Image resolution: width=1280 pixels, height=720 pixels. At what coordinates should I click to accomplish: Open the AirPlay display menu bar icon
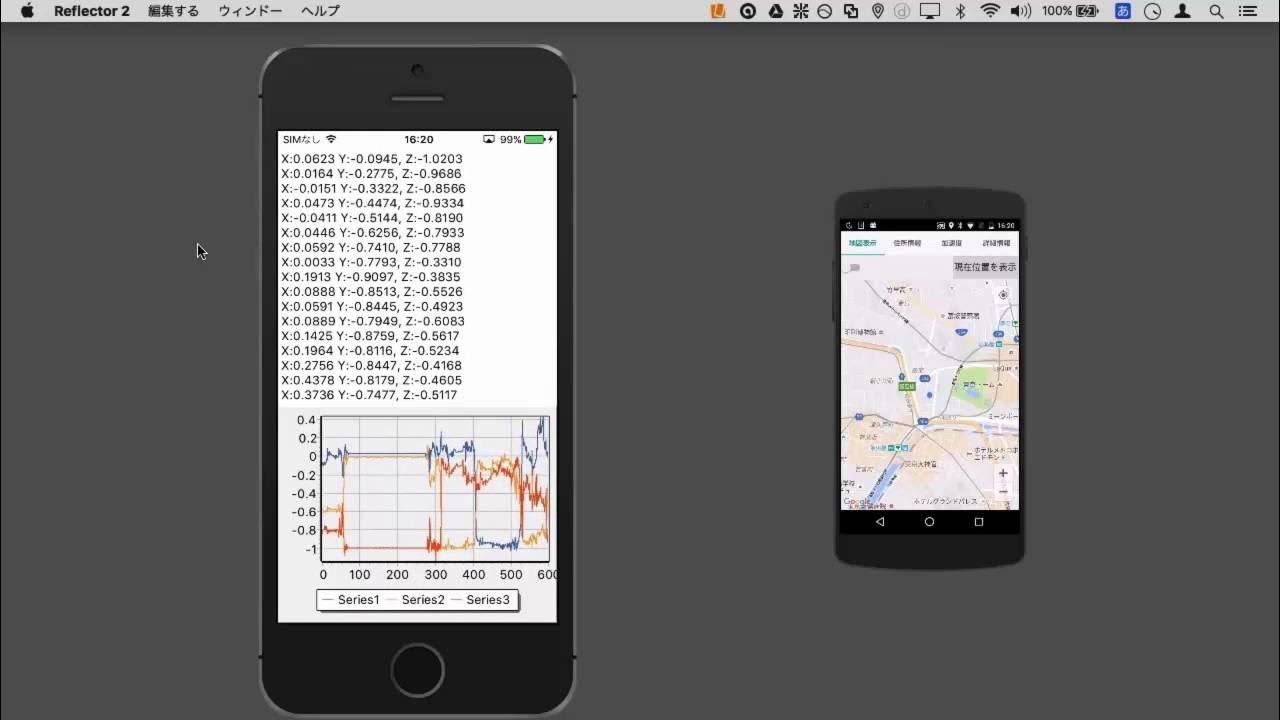tap(931, 11)
